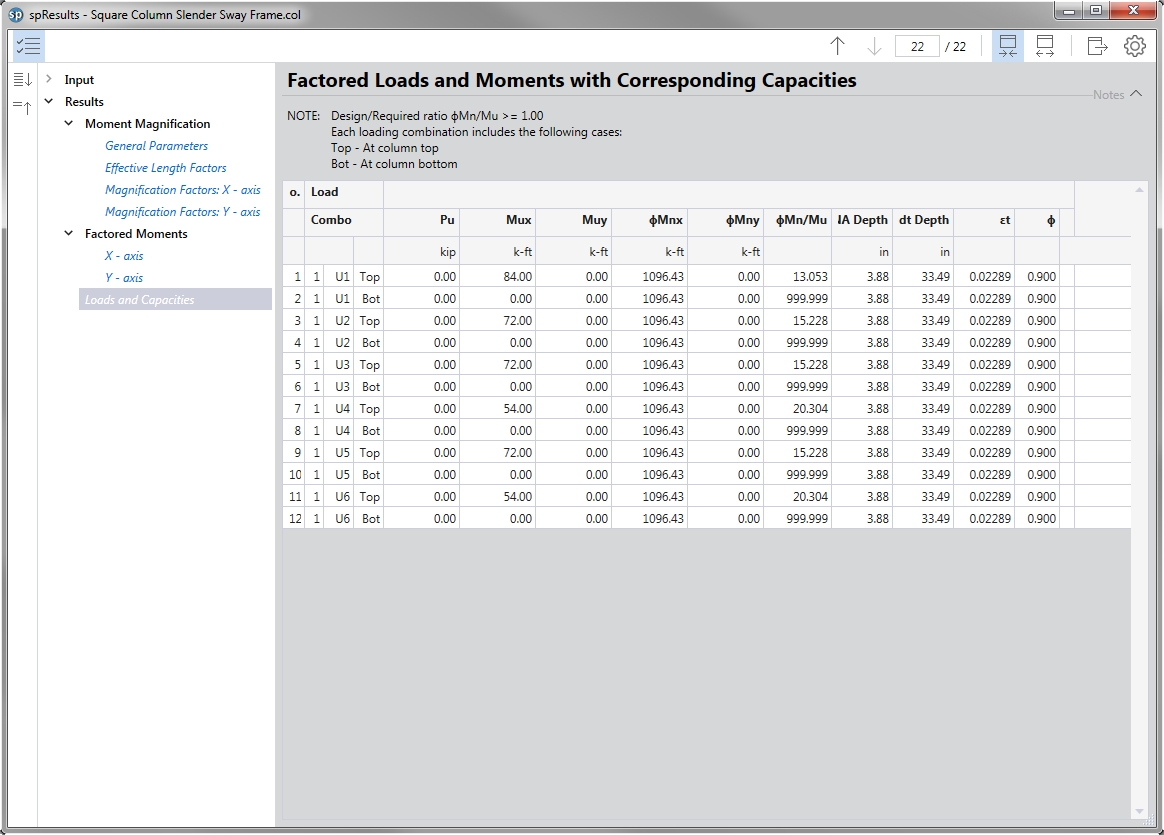Click the page number input field

click(916, 46)
